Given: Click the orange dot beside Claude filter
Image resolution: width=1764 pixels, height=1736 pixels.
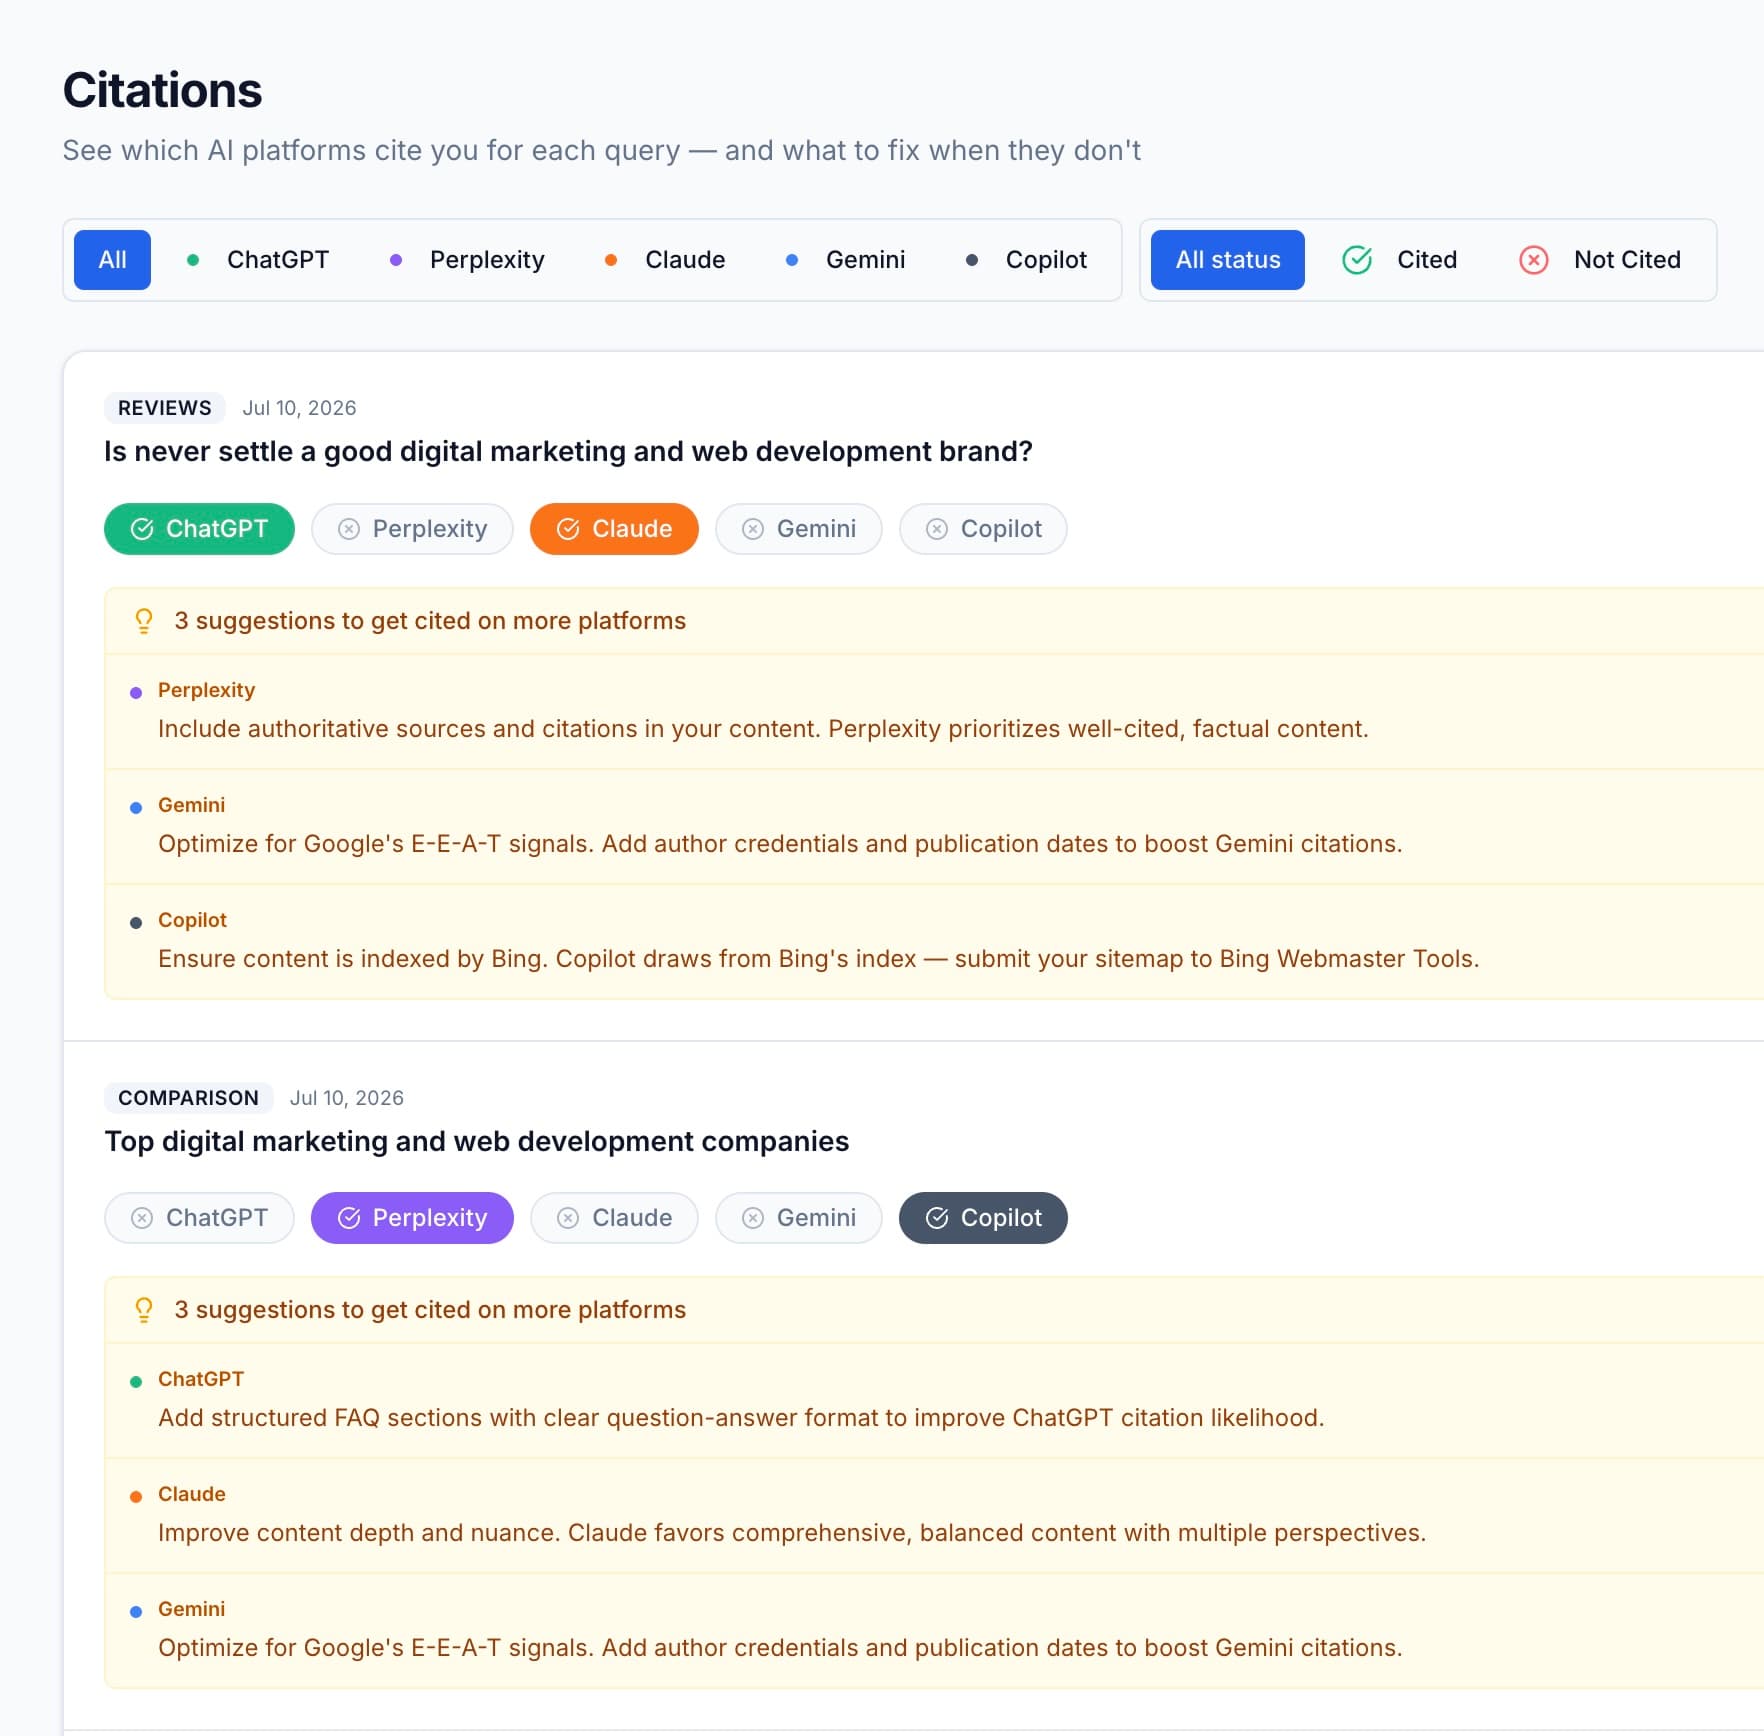Looking at the screenshot, I should [611, 260].
